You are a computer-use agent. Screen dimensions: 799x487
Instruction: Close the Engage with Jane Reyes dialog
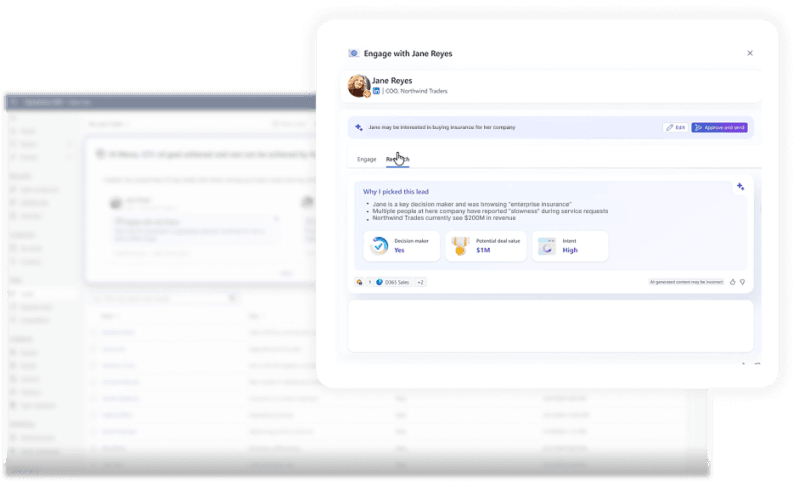[x=750, y=53]
